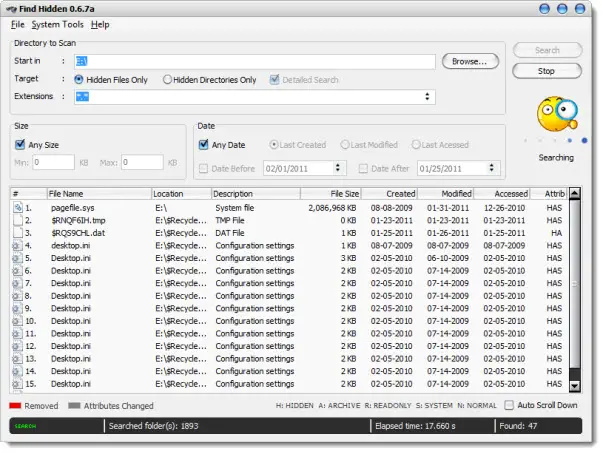Click the Elapsed time status entry
603x453 pixels.
tap(415, 426)
